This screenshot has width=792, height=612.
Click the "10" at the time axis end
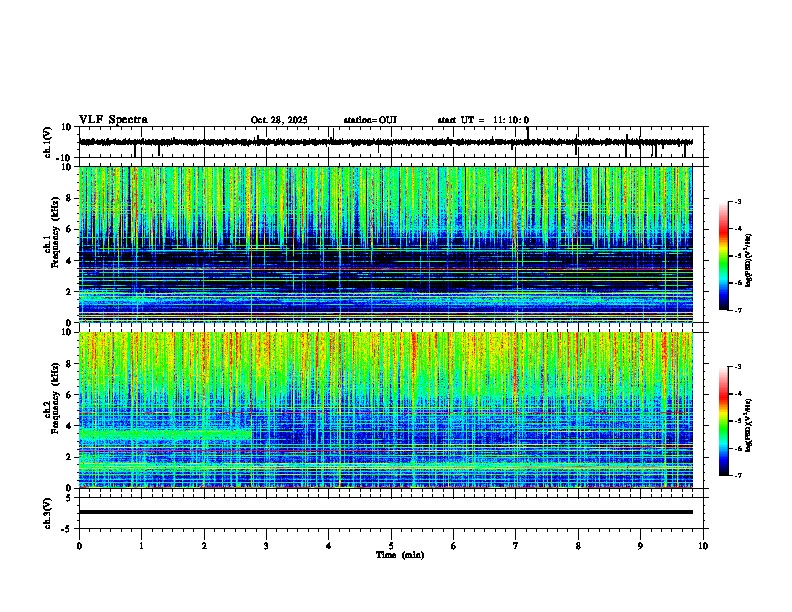click(x=703, y=546)
